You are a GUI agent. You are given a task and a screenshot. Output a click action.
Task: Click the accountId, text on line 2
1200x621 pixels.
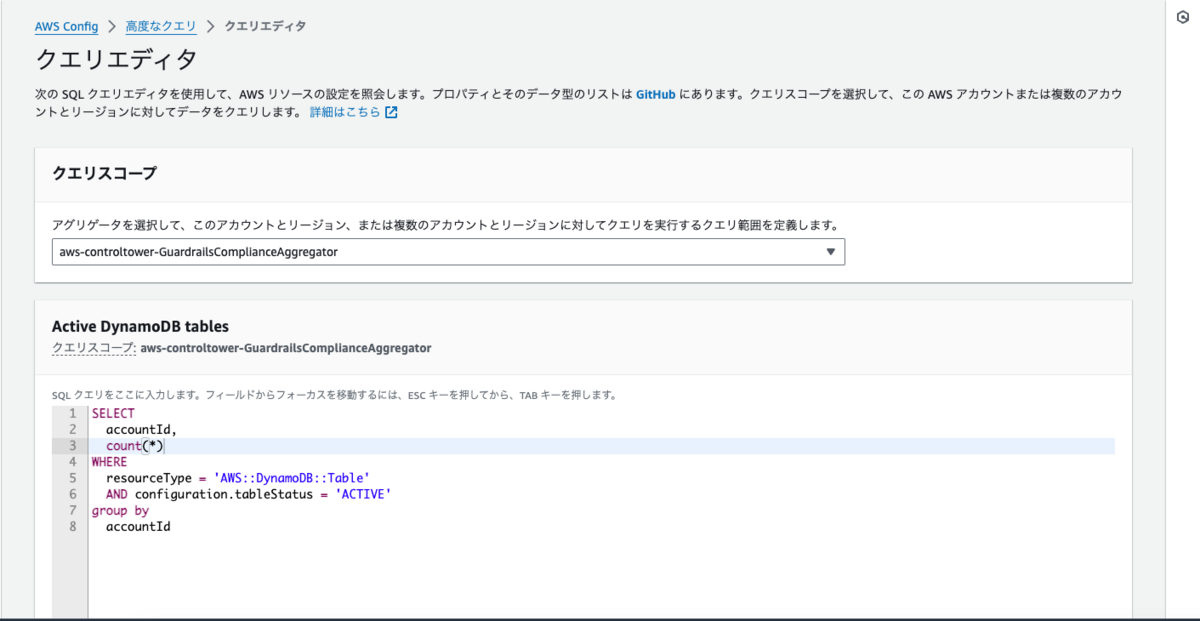click(142, 430)
